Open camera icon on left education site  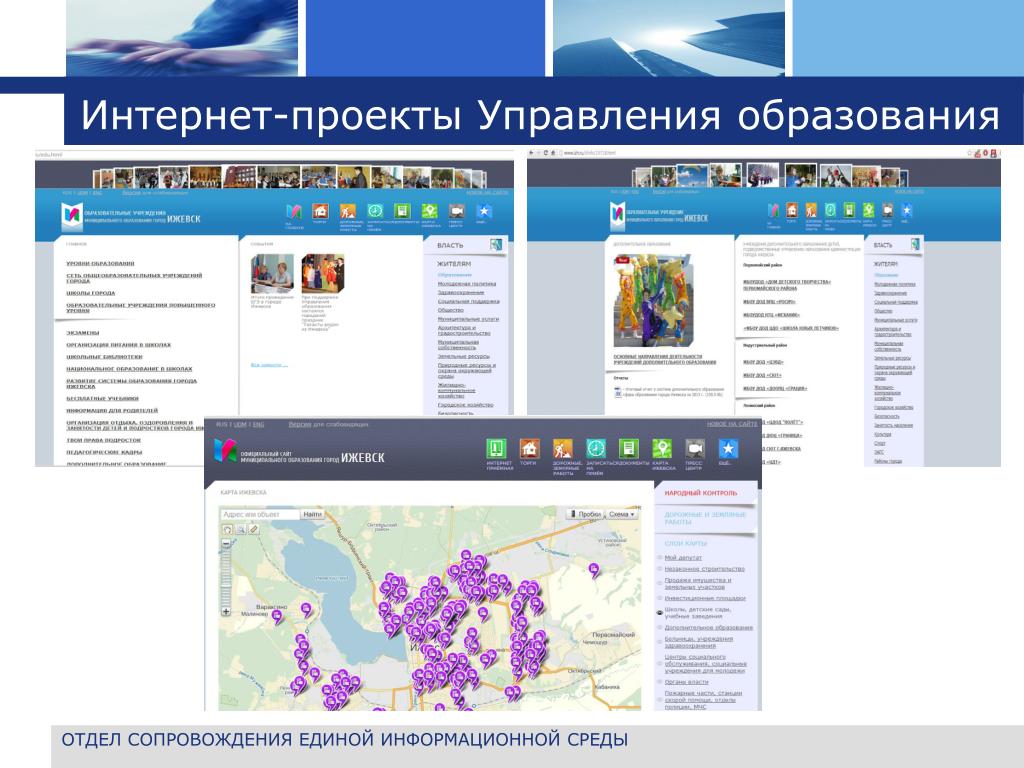click(456, 211)
